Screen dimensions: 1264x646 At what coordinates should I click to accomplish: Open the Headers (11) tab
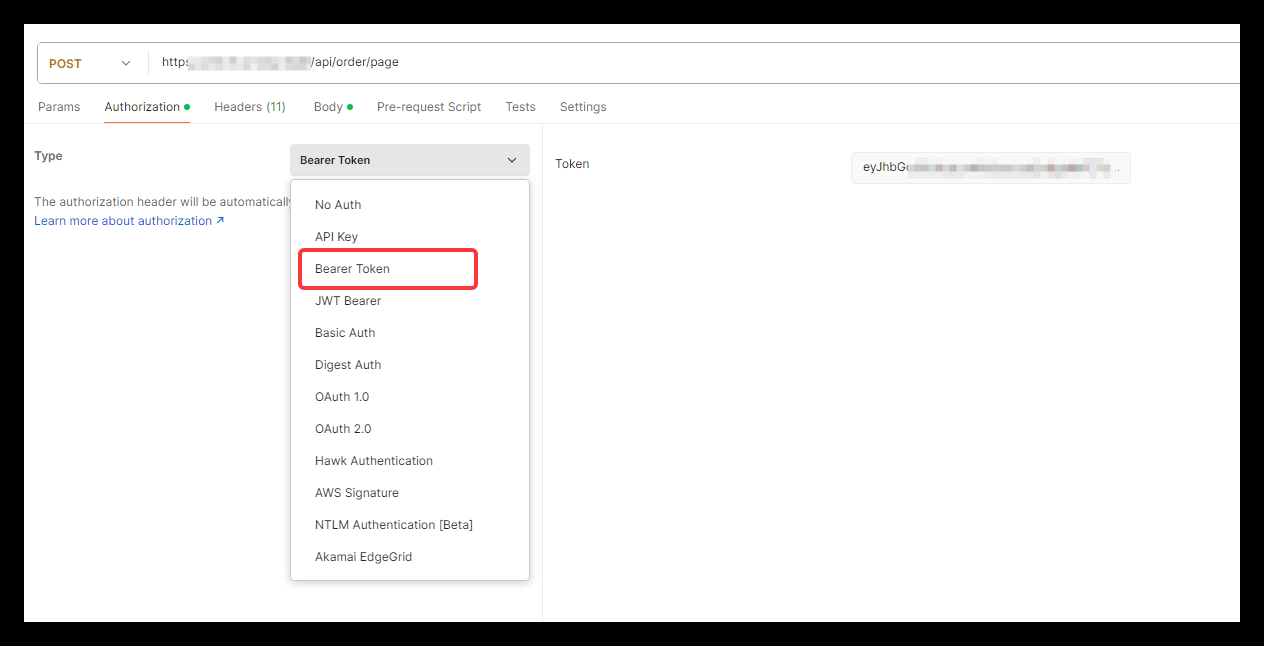[x=249, y=107]
